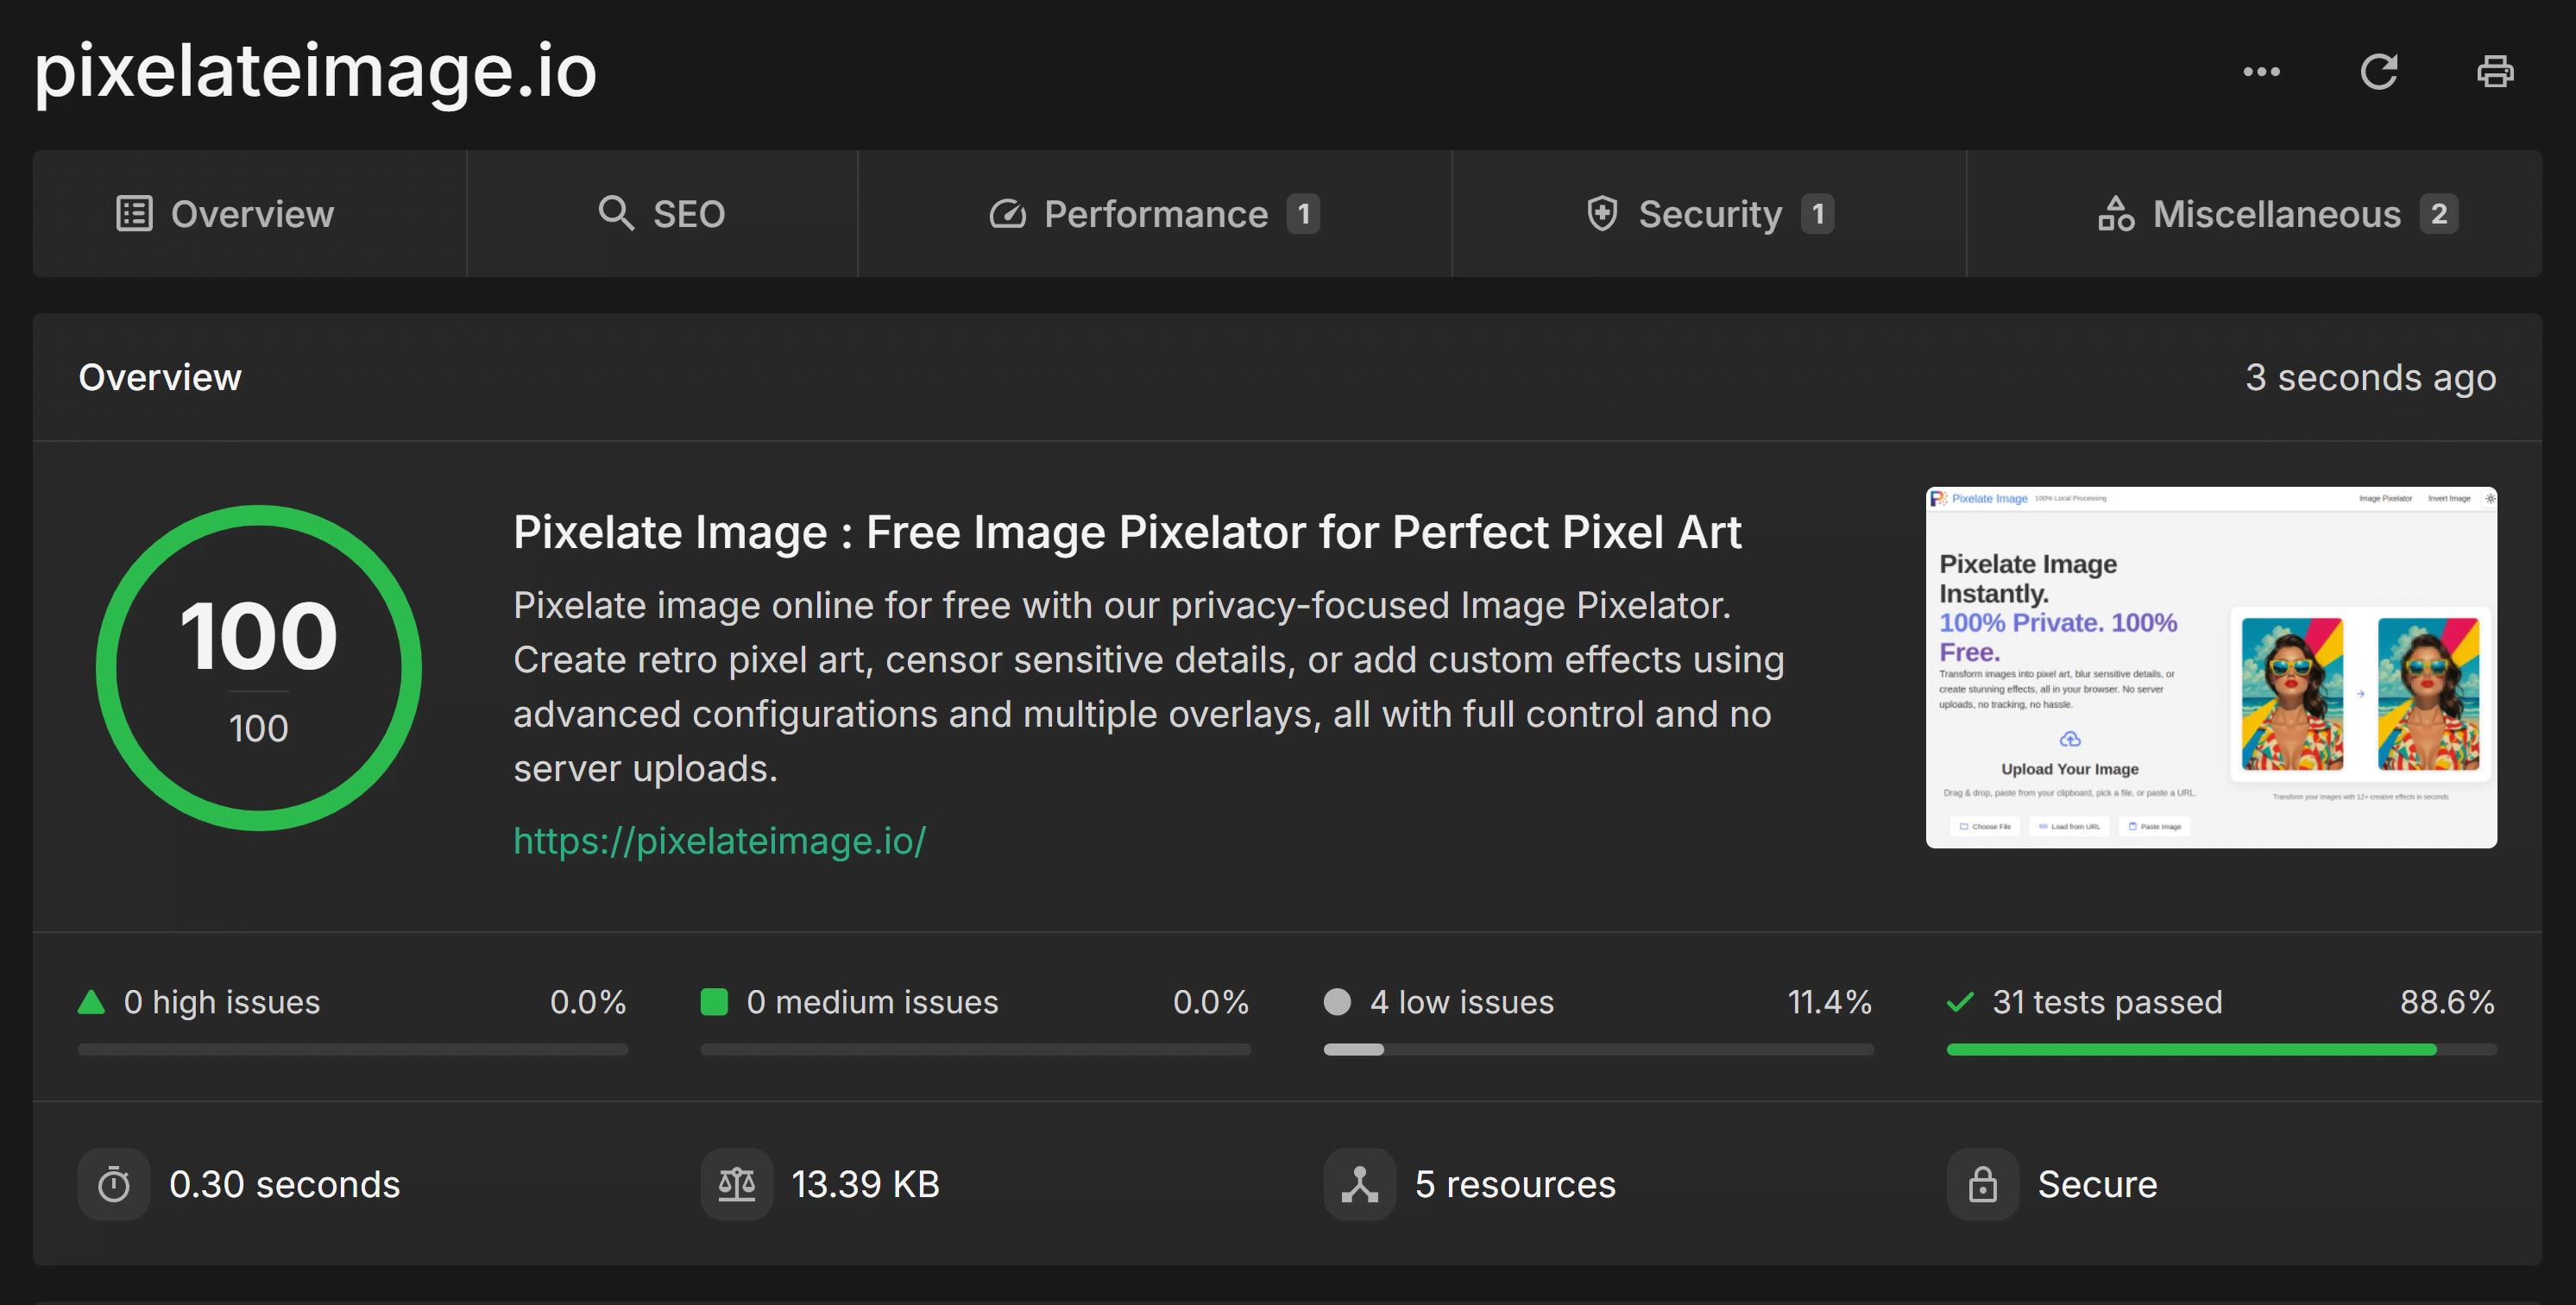Click the person icon beside 5 resources
Screen dimensions: 2576x1305
1359,1184
